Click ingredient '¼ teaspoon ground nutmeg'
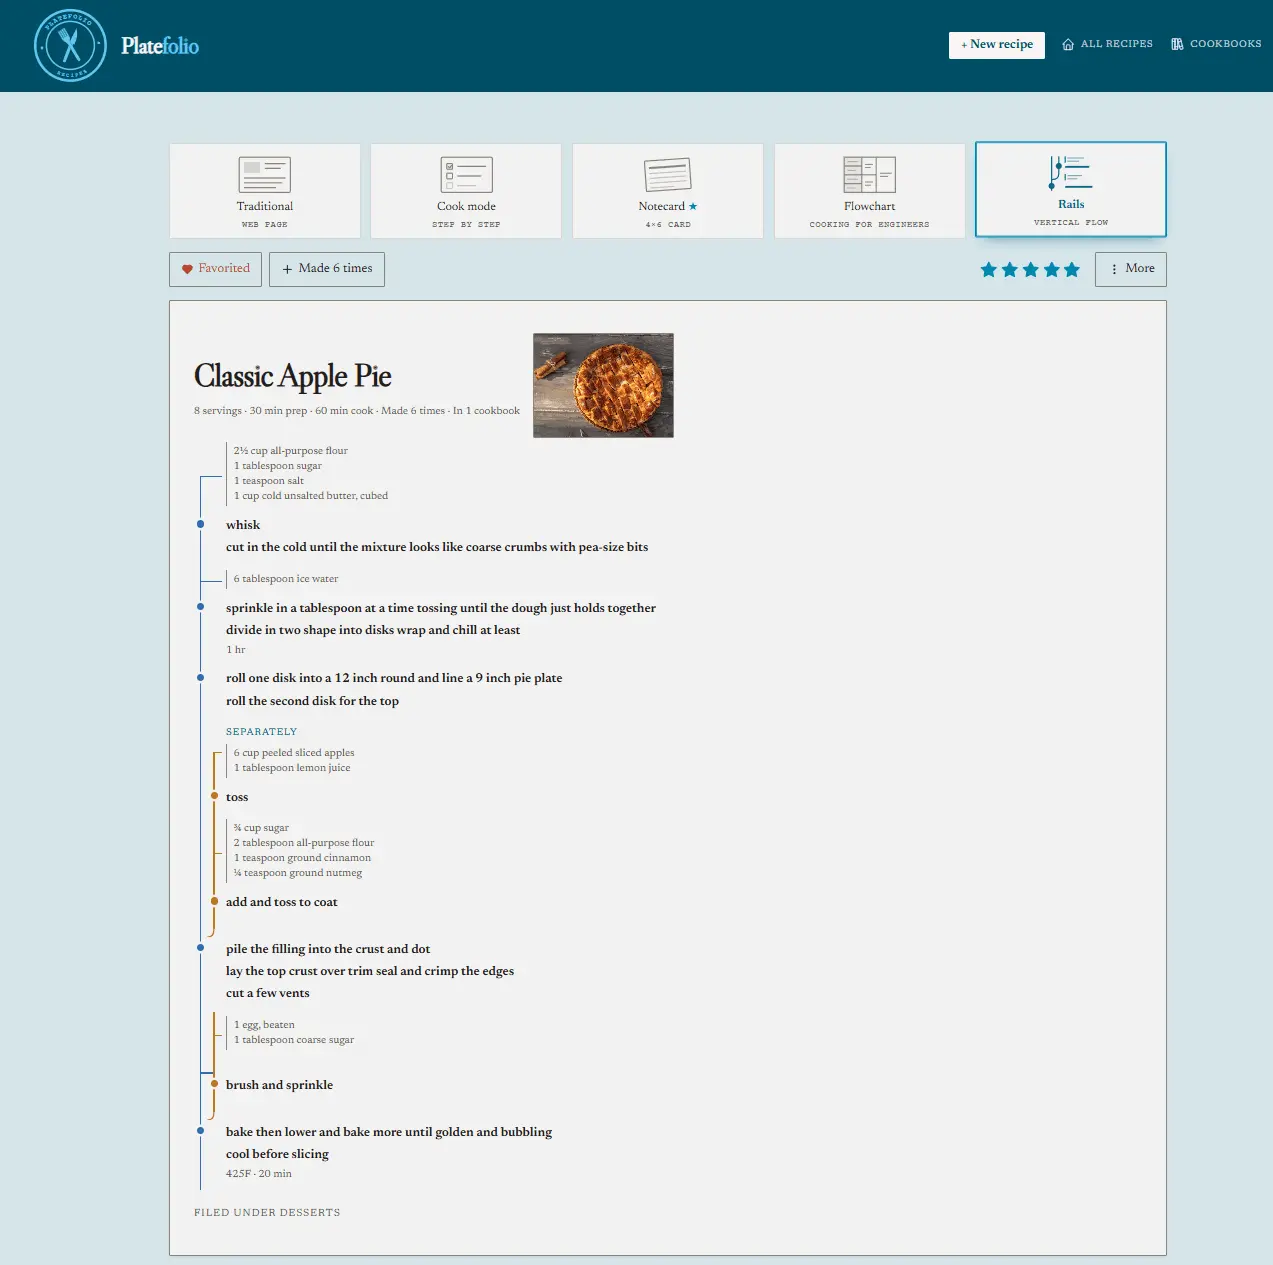The height and width of the screenshot is (1265, 1273). pos(298,873)
